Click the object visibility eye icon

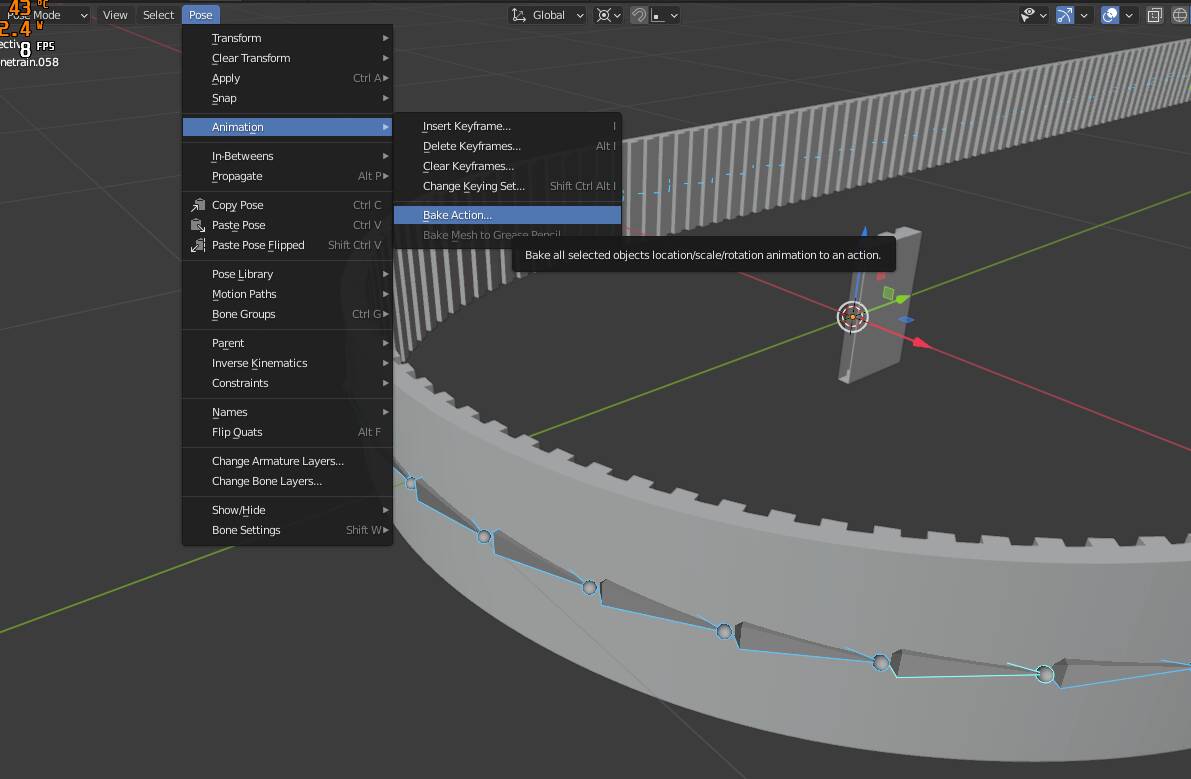click(1027, 15)
